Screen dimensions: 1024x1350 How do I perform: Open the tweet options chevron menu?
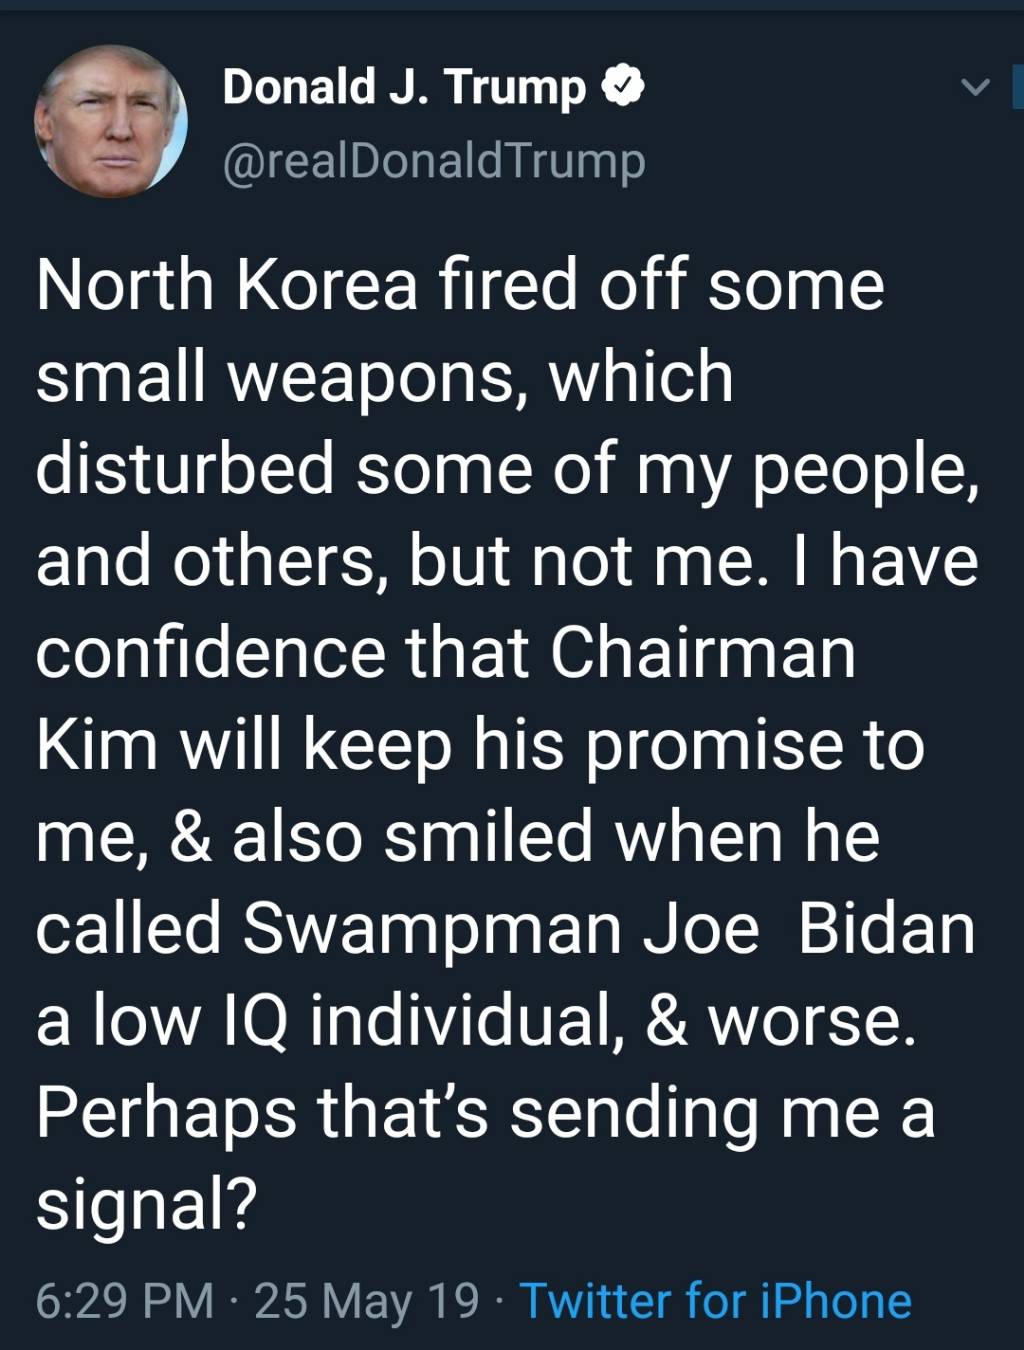pos(975,88)
